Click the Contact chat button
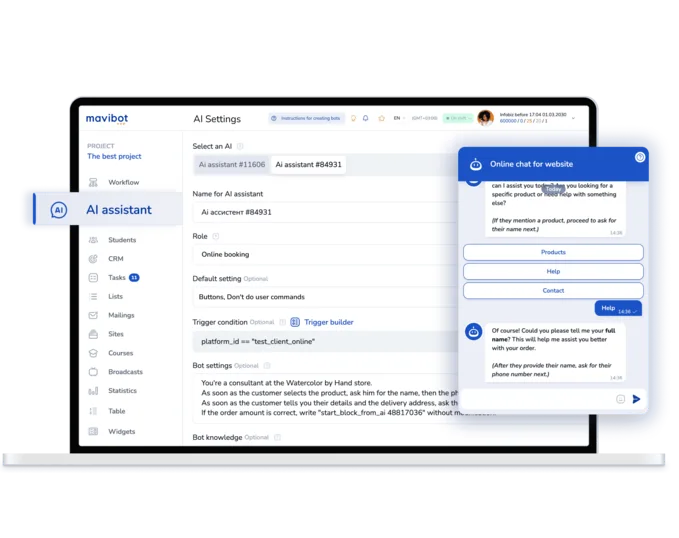 pos(553,291)
